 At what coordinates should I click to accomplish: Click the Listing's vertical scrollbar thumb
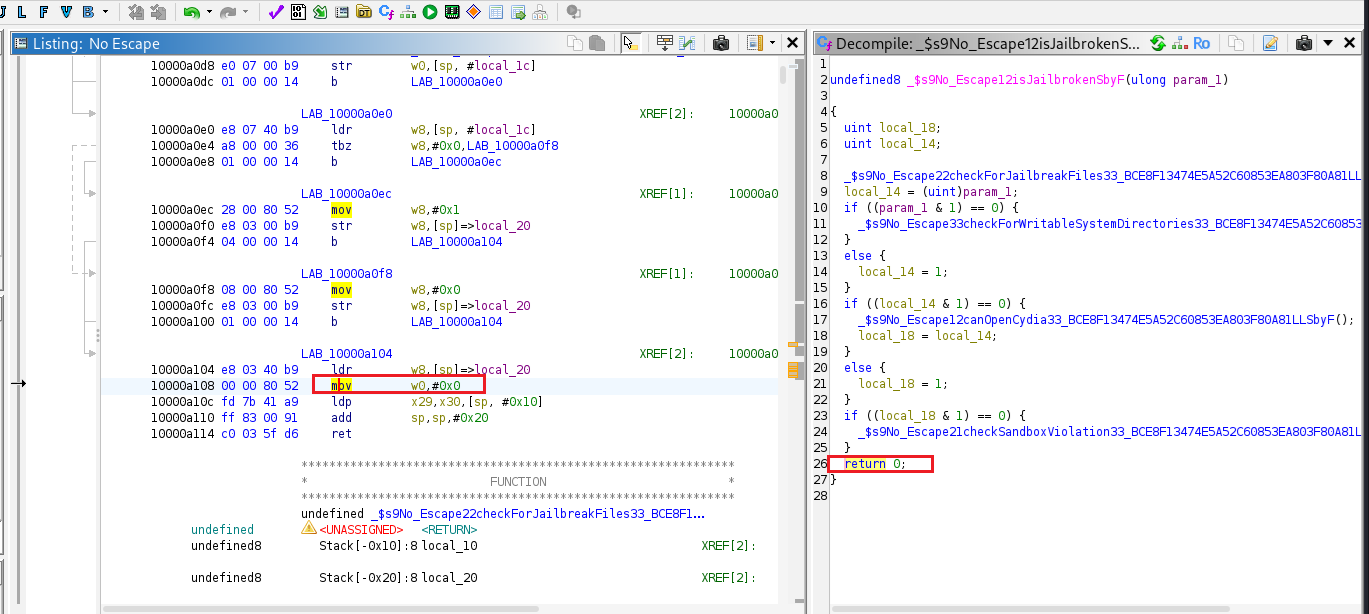pos(783,75)
